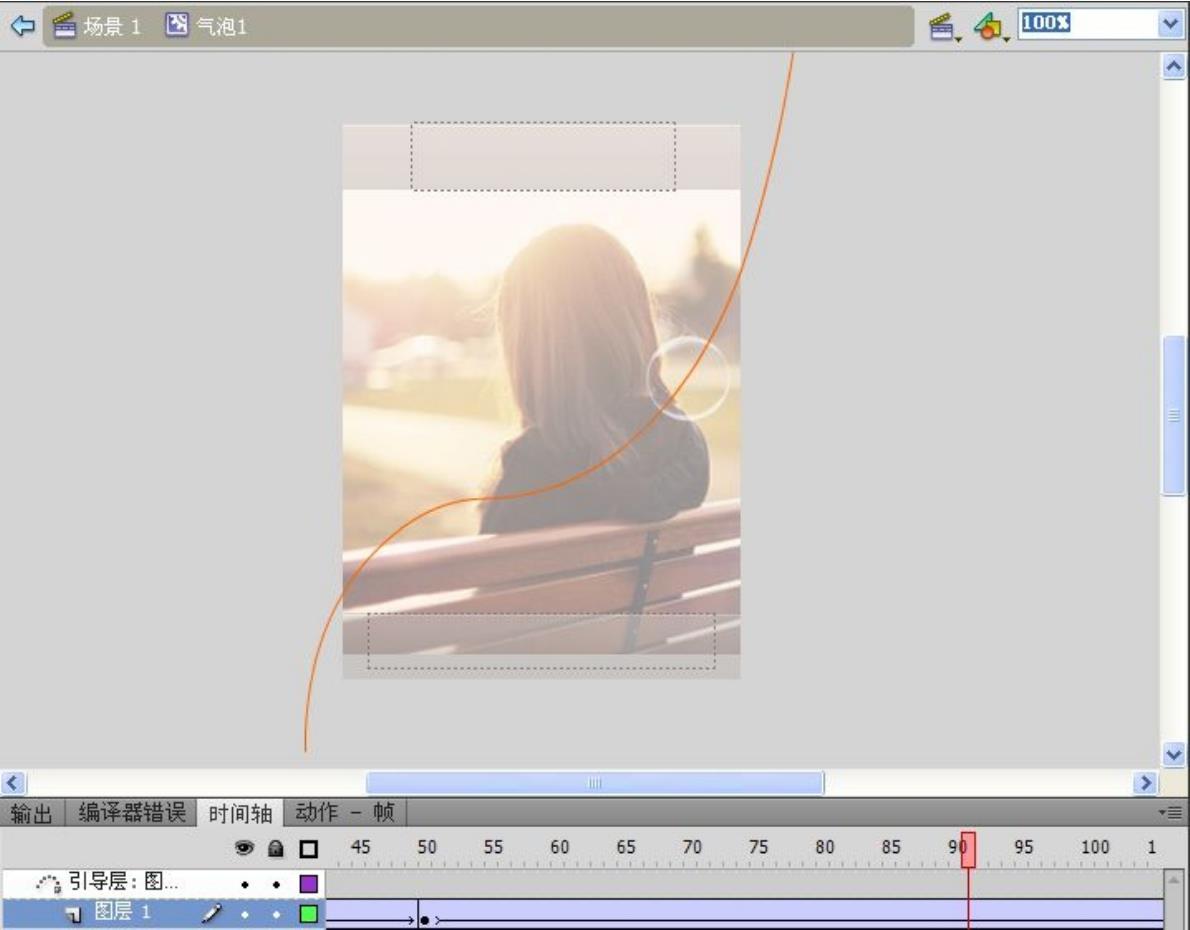Viewport: 1190px width, 930px height.
Task: Open the Edit Symbols menu icon
Action: pos(988,28)
